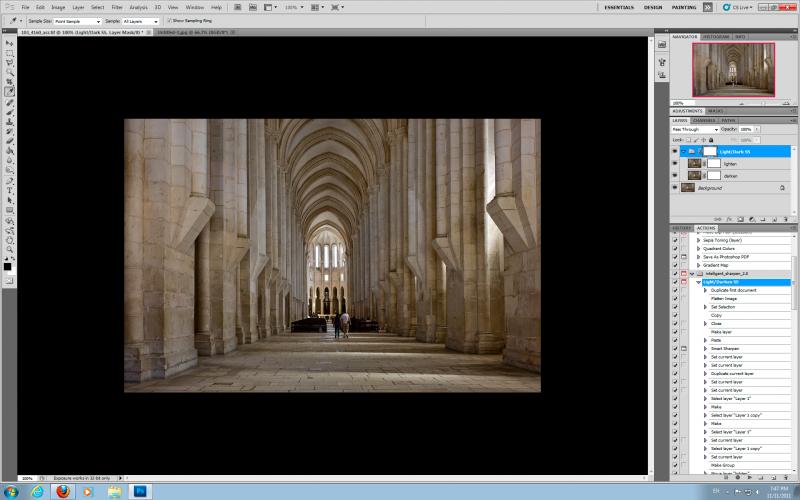This screenshot has height=500, width=800.
Task: Select the Rectangular Marquee tool
Action: point(9,54)
